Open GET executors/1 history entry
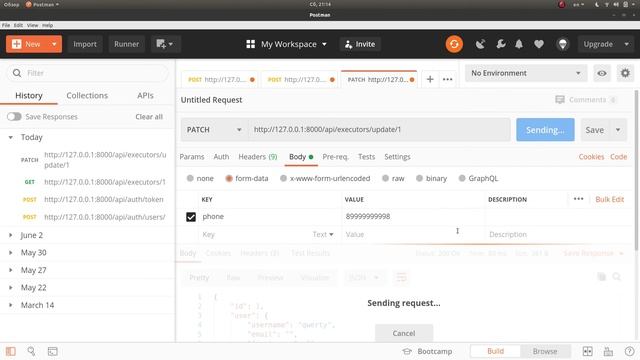 [104, 182]
